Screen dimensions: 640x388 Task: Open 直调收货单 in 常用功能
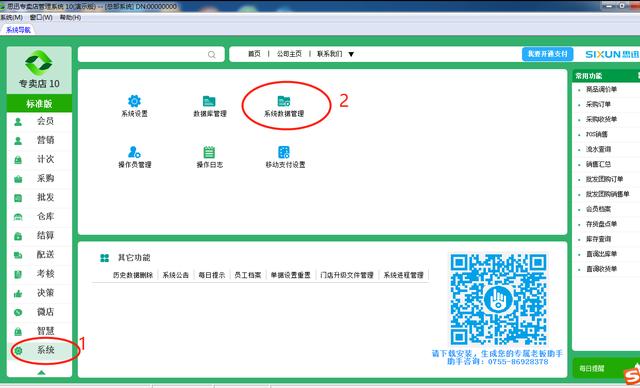(x=602, y=269)
